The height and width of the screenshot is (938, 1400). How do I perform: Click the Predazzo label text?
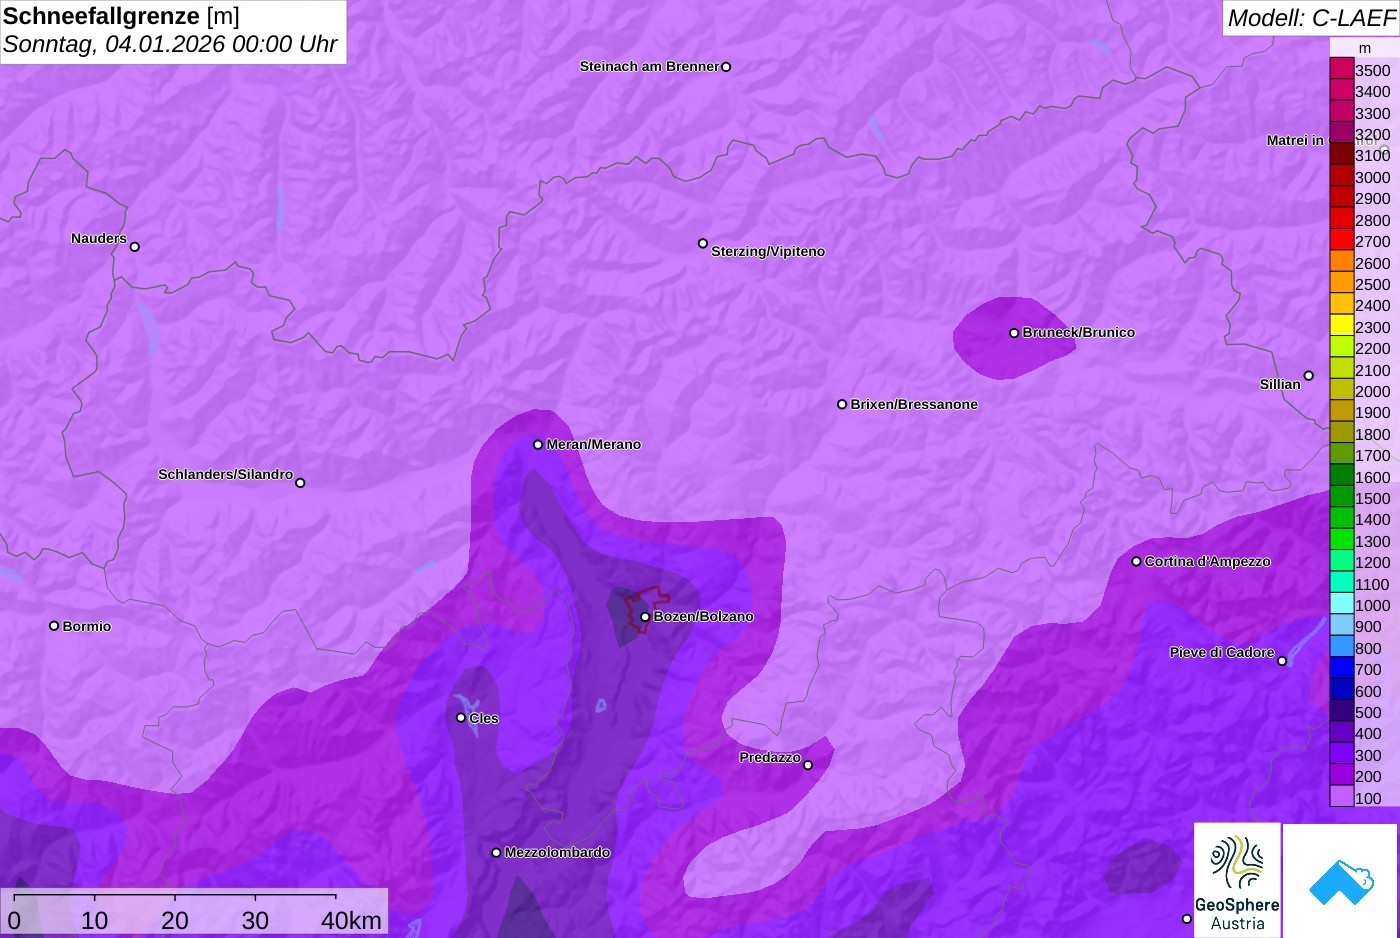tap(770, 758)
